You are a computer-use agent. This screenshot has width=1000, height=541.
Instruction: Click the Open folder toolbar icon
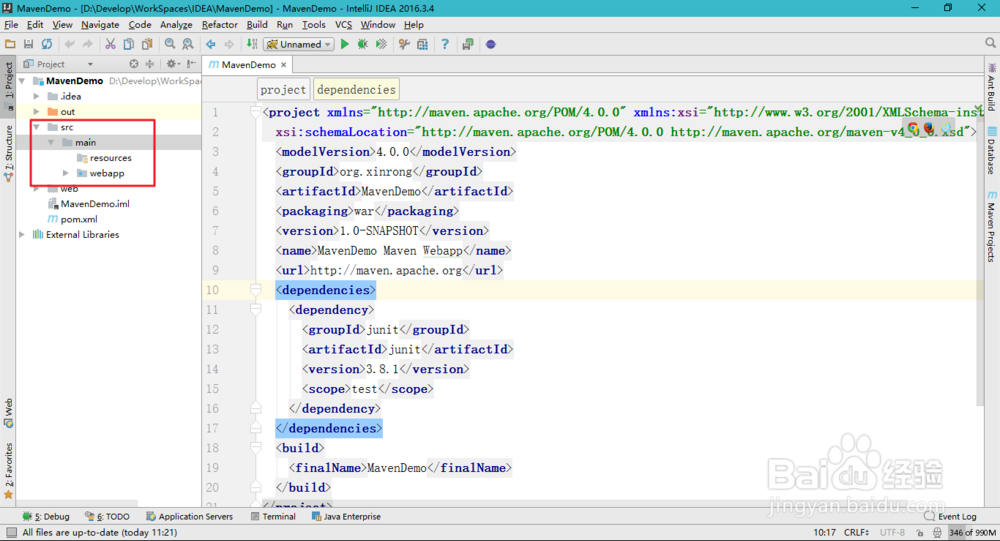(10, 44)
